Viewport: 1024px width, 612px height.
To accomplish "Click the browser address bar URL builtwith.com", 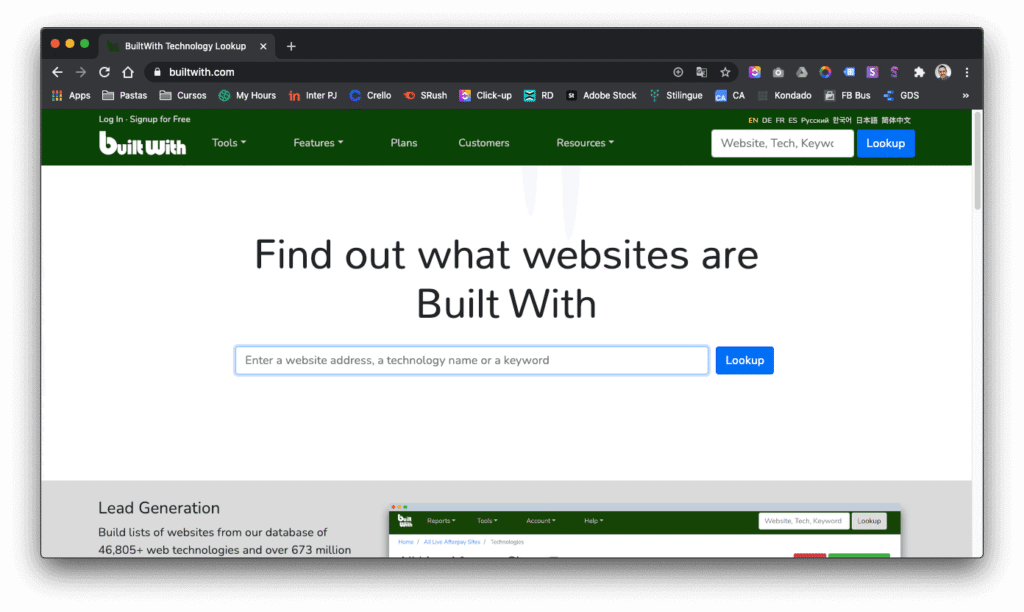I will [x=201, y=72].
